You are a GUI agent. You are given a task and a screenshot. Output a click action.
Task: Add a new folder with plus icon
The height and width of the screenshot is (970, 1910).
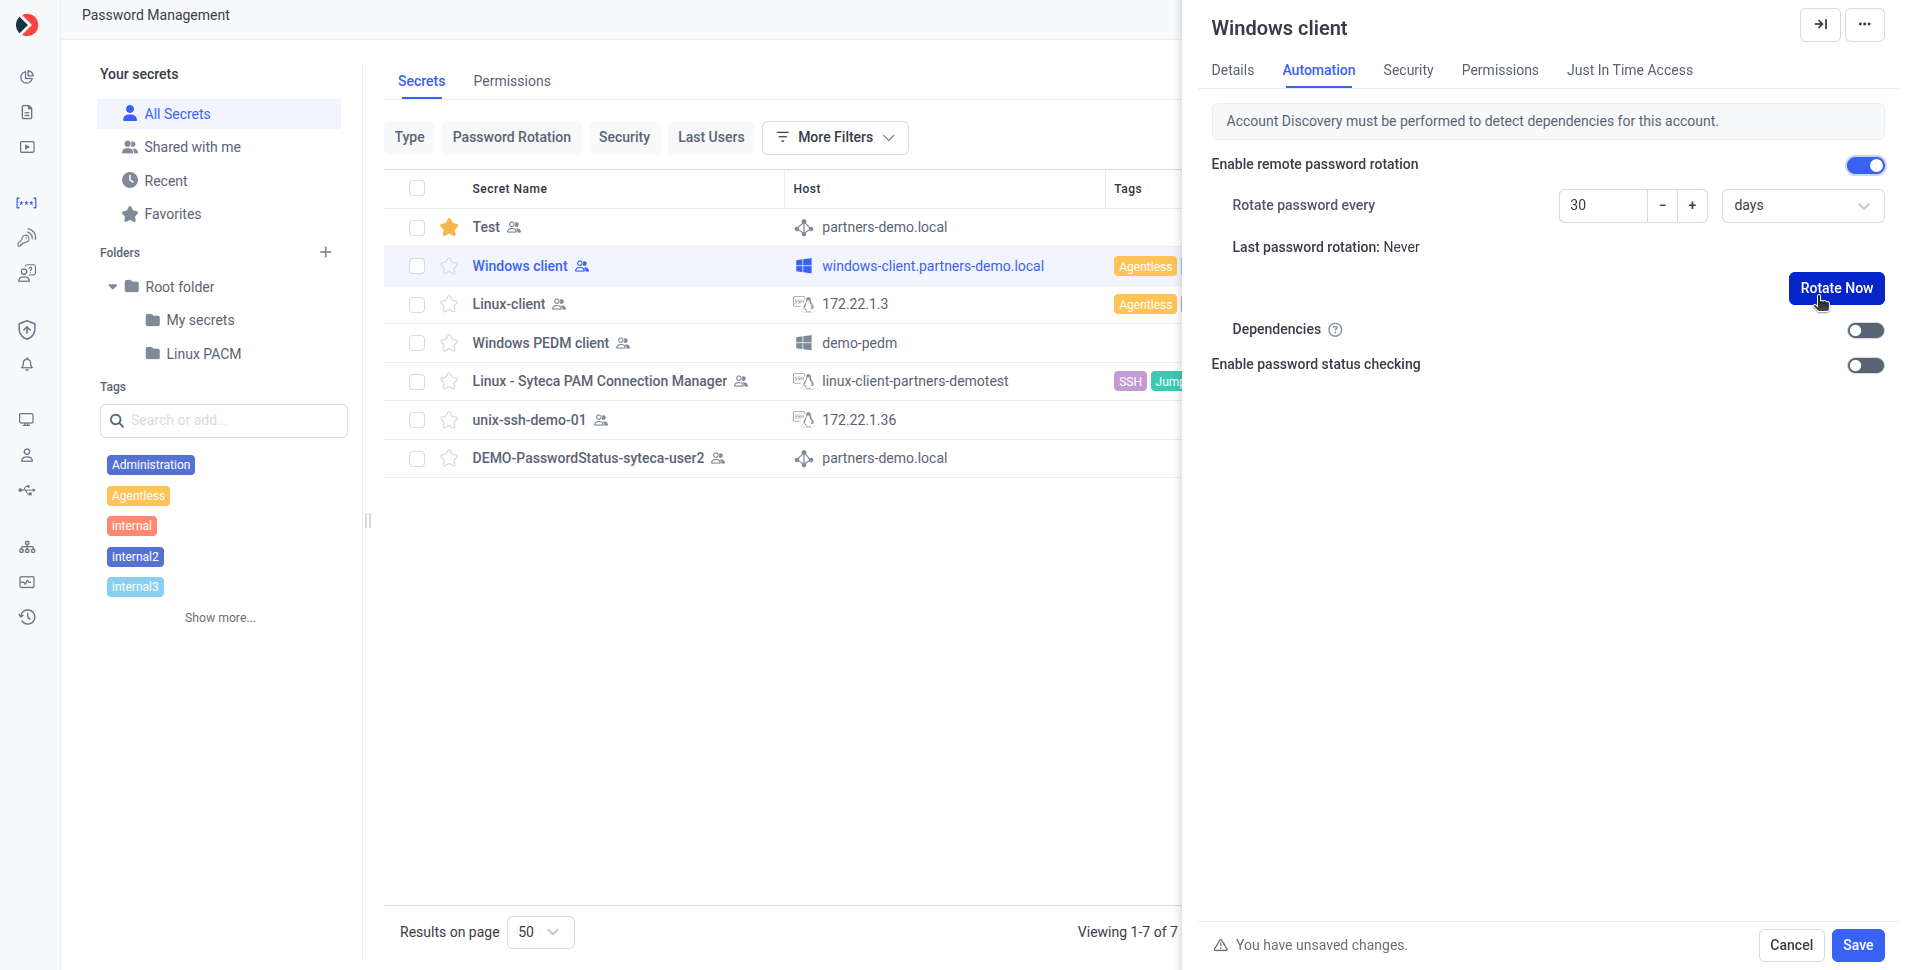click(325, 252)
